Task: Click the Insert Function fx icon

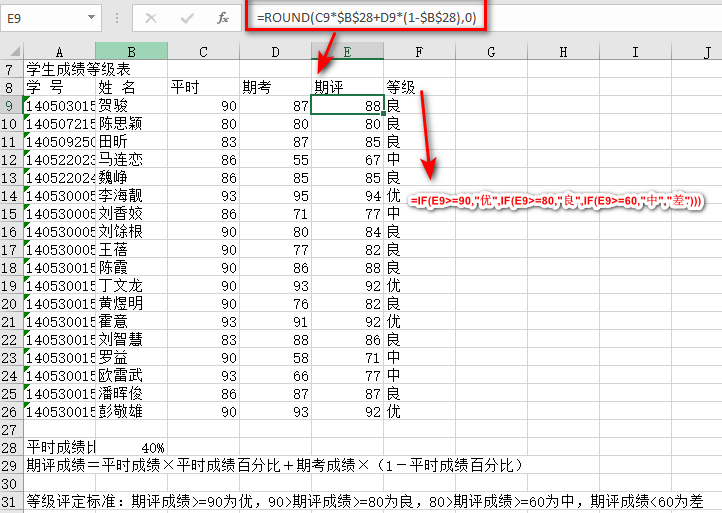Action: point(223,18)
